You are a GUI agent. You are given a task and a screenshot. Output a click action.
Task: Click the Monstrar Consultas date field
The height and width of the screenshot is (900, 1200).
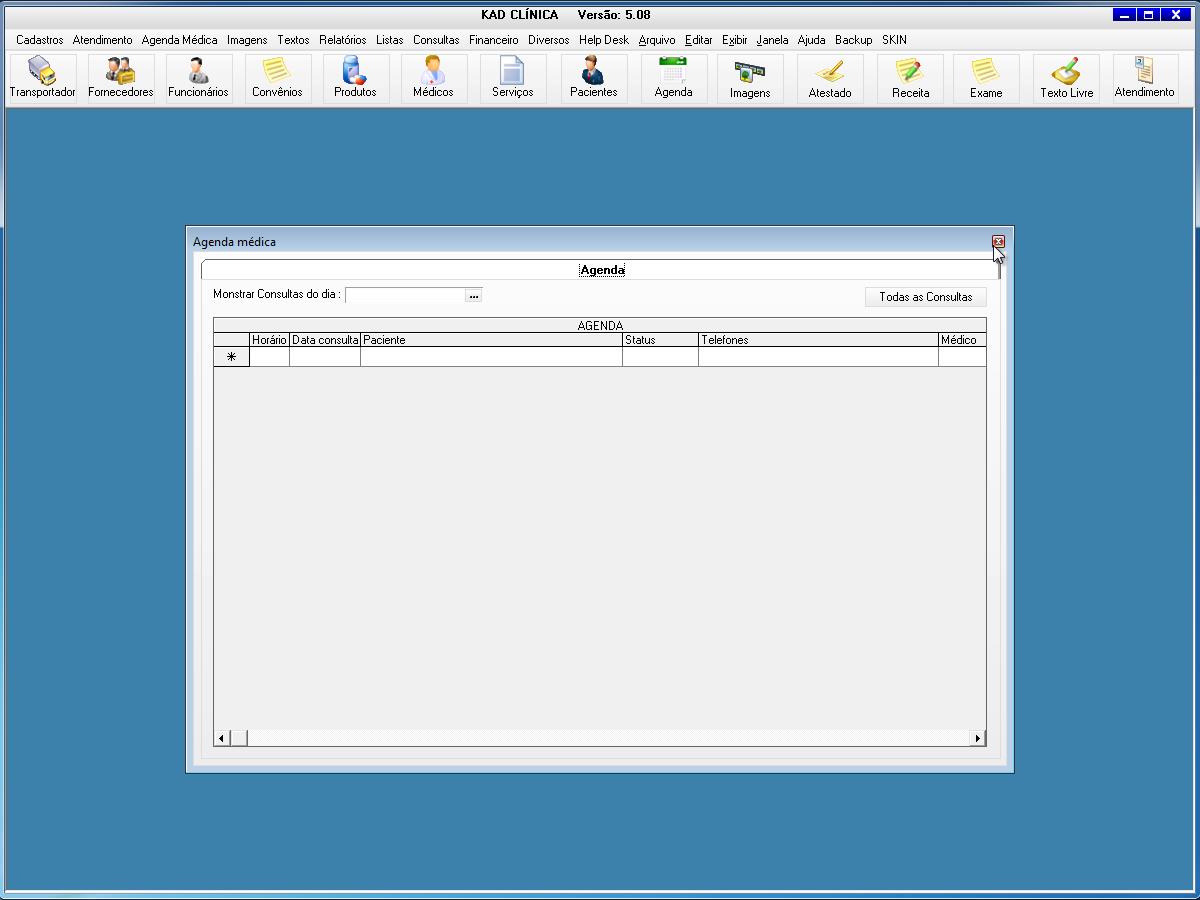405,296
